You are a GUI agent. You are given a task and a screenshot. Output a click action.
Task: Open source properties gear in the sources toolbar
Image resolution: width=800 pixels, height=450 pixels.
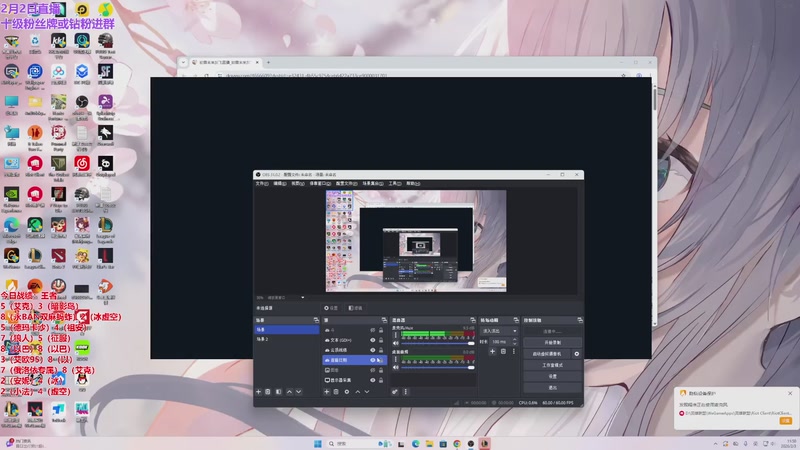[x=347, y=392]
